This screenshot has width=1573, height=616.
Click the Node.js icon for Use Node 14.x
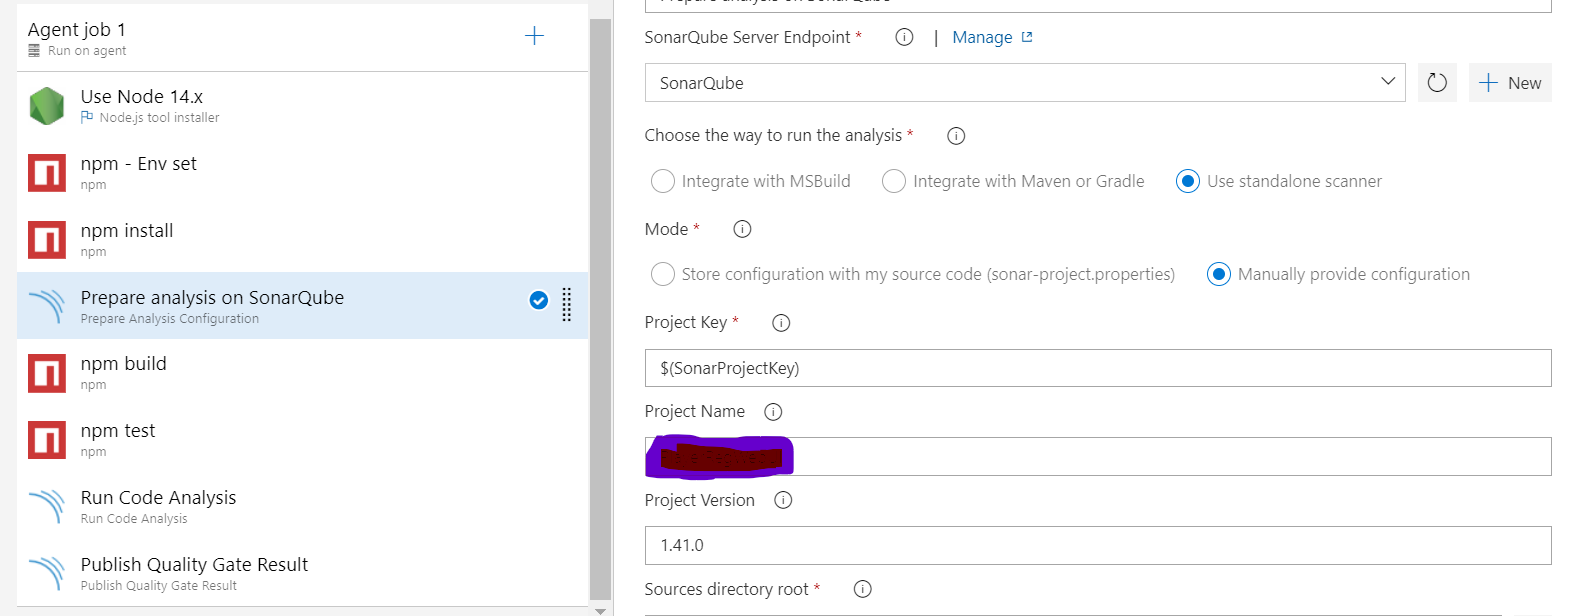click(47, 105)
